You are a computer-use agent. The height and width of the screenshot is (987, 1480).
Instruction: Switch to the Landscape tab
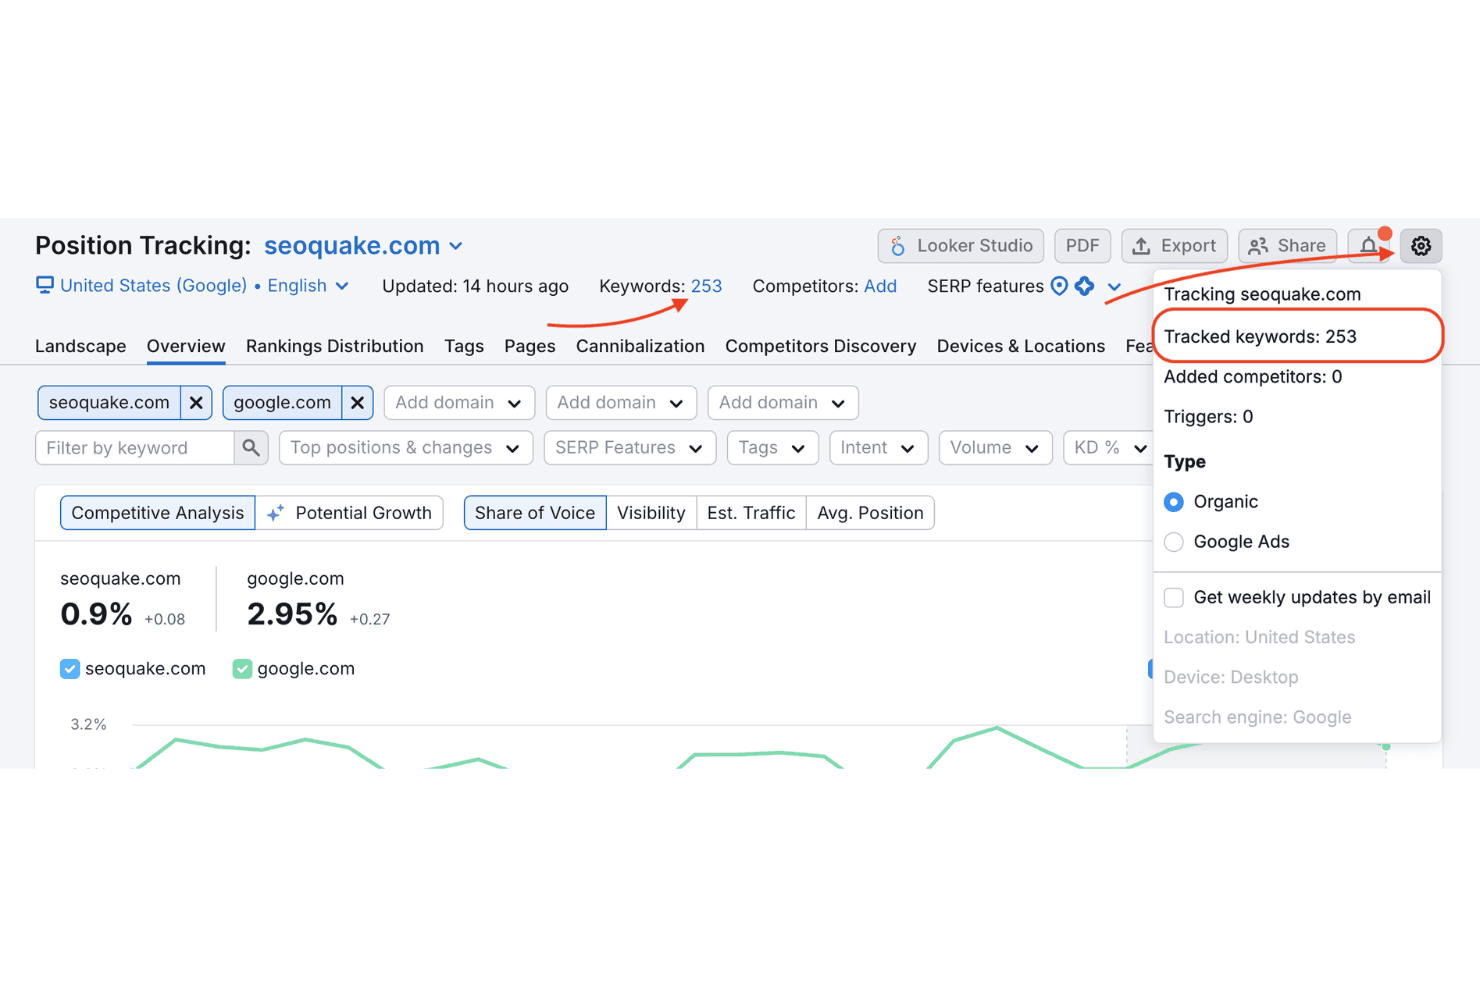tap(81, 346)
